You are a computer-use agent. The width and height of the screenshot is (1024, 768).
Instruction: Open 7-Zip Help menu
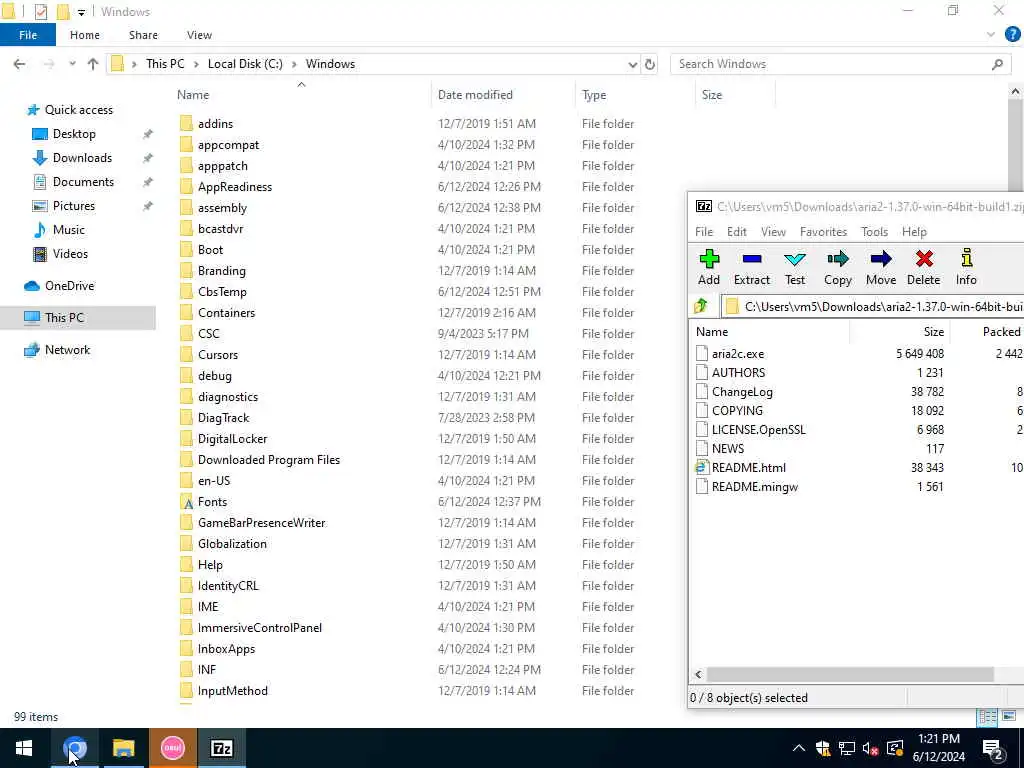914,232
